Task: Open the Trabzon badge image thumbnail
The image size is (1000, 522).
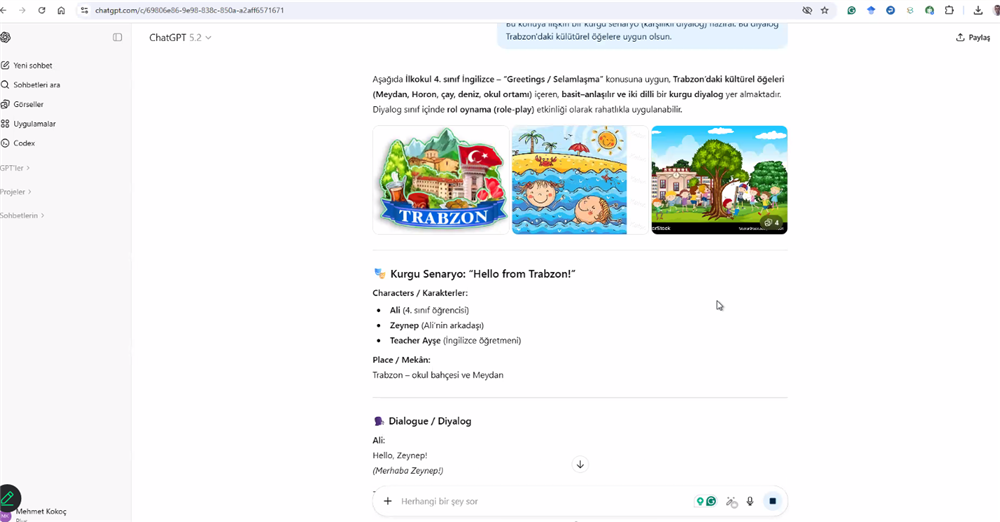Action: pos(441,180)
